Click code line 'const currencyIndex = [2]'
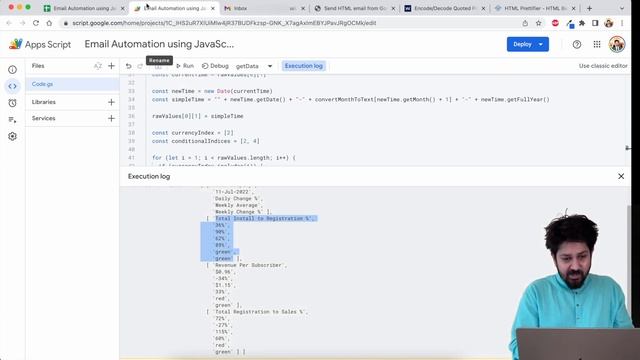Screen dimensions: 640x360 tap(193, 133)
